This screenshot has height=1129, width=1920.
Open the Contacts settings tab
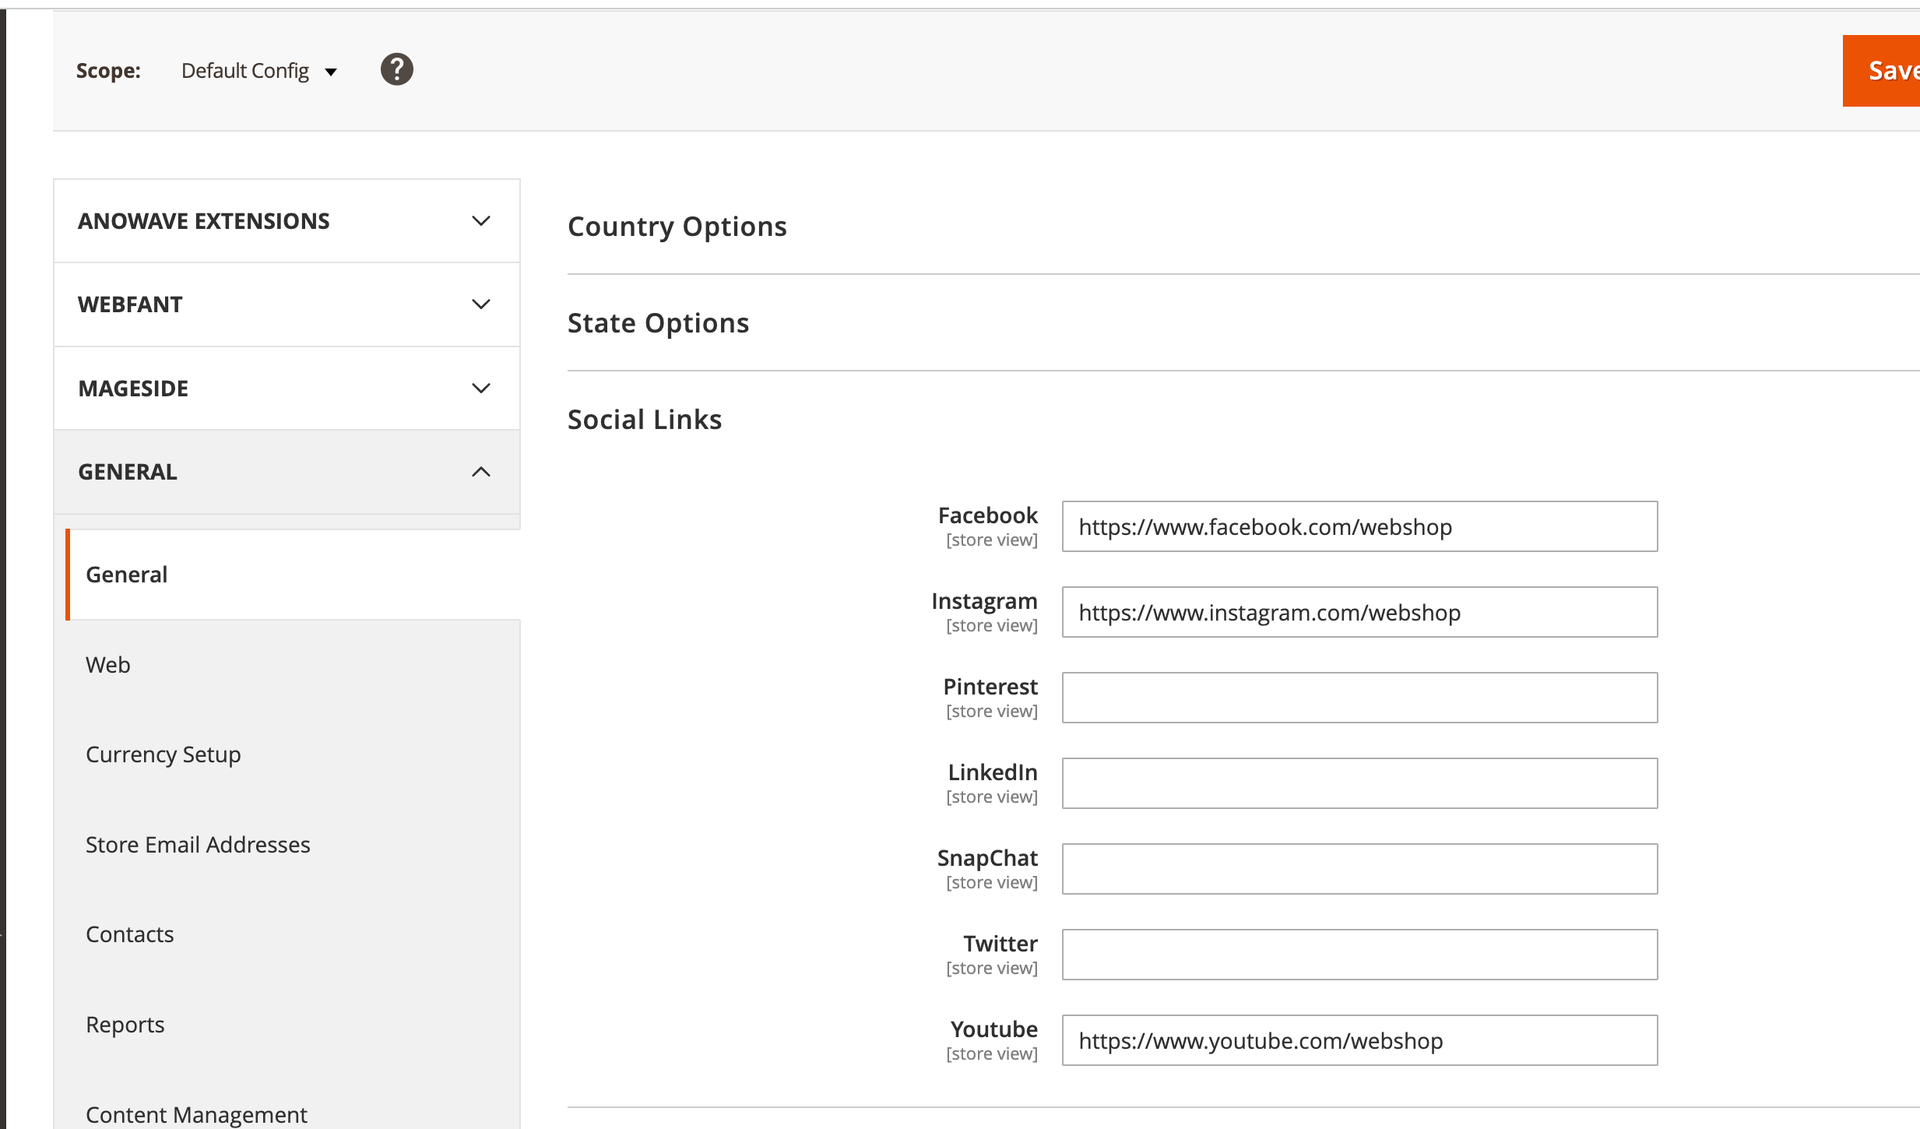point(130,935)
